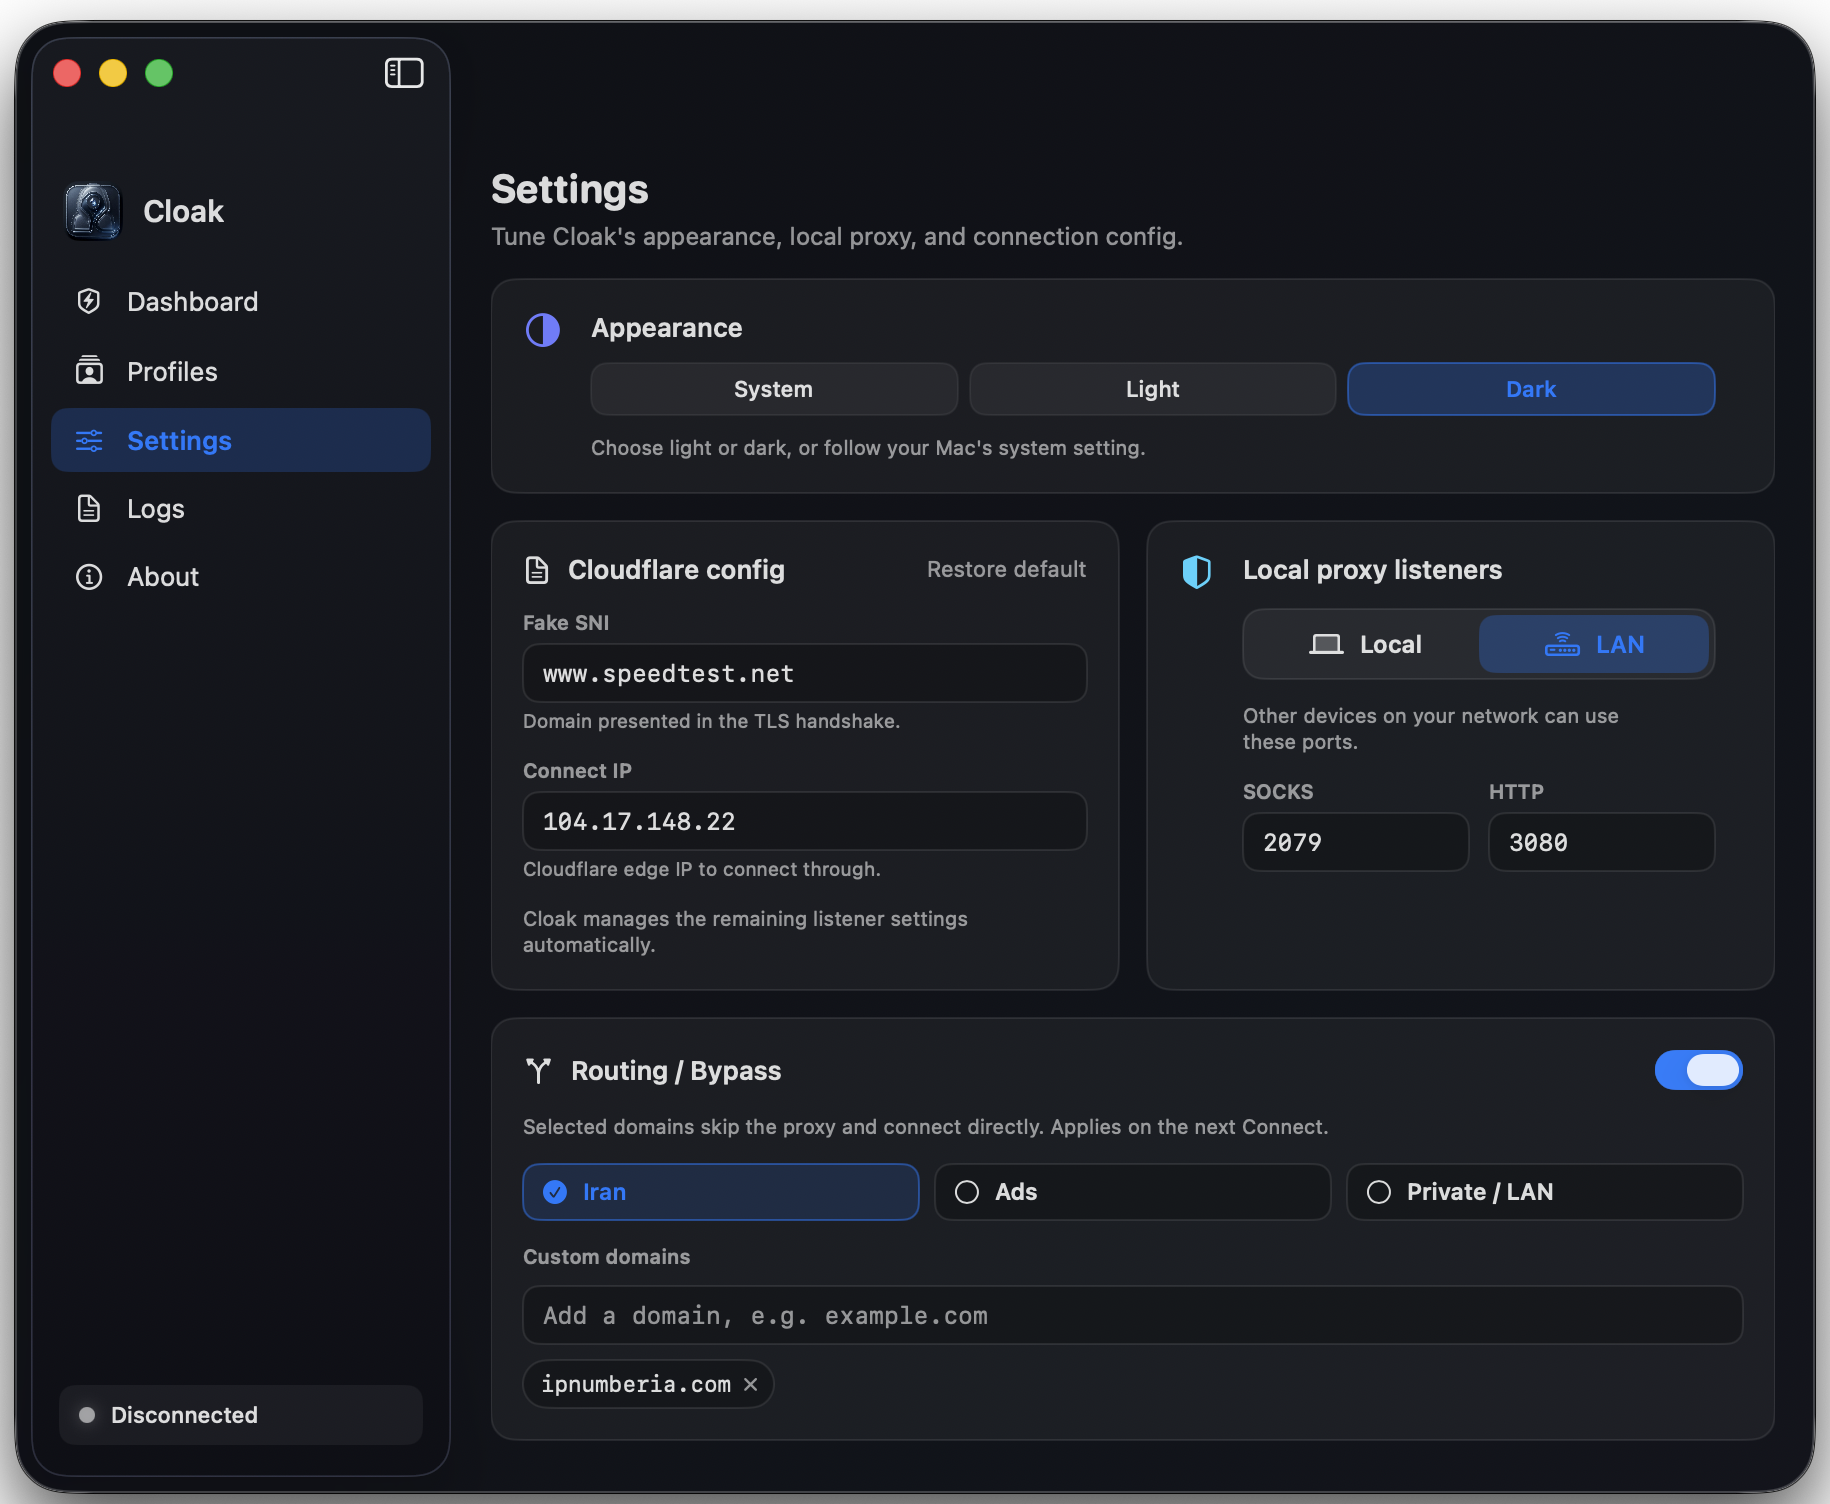
Task: Open the Logs page
Action: pos(241,509)
